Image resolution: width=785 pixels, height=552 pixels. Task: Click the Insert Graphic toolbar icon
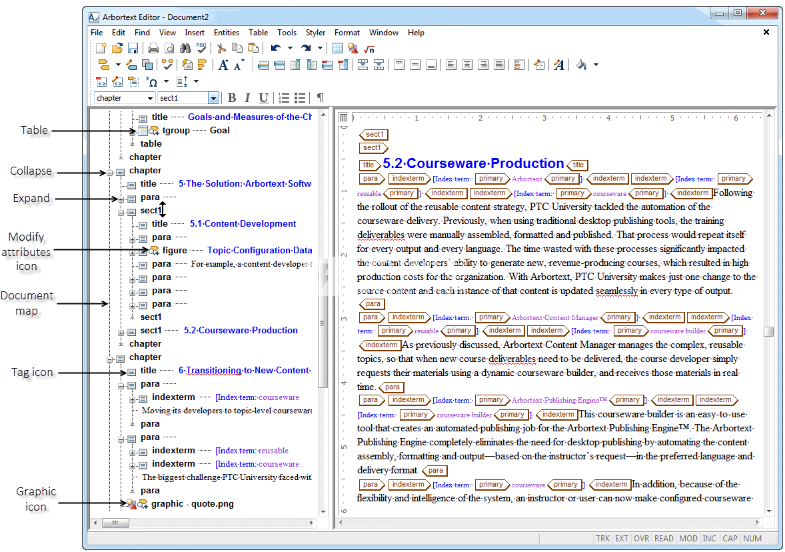pos(353,48)
